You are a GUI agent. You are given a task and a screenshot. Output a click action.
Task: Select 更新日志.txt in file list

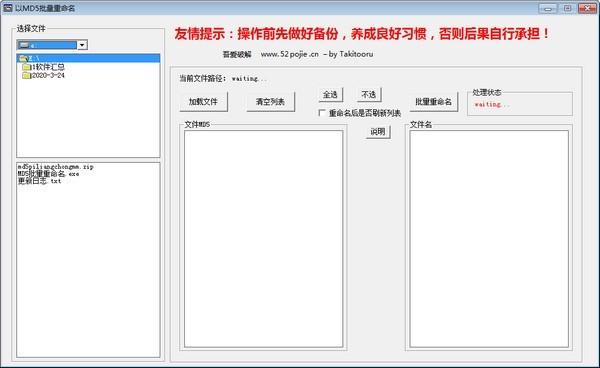pos(39,181)
